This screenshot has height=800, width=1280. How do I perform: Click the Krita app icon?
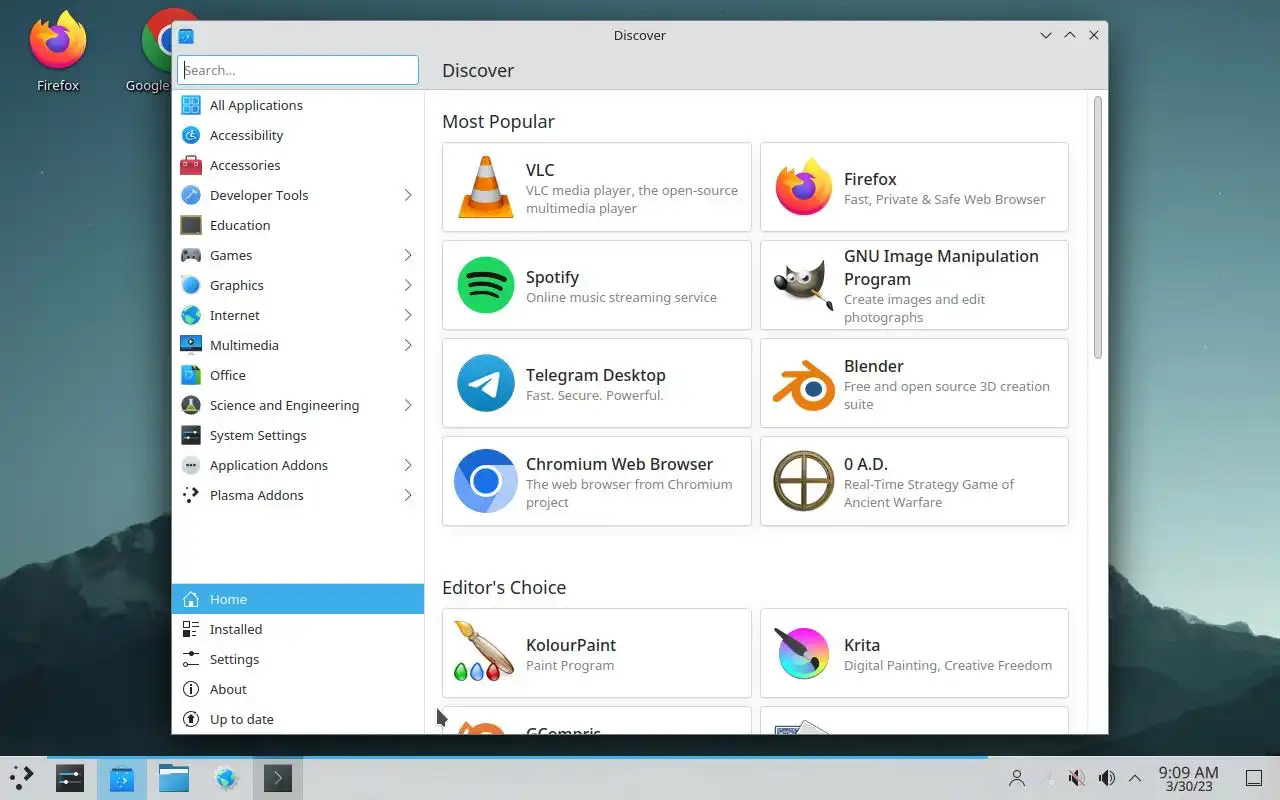(803, 653)
